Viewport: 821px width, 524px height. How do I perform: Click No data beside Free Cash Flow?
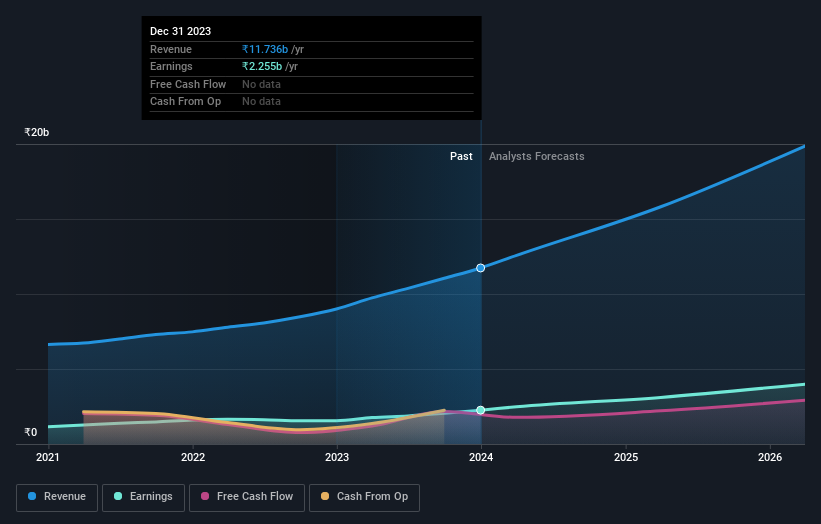point(261,84)
